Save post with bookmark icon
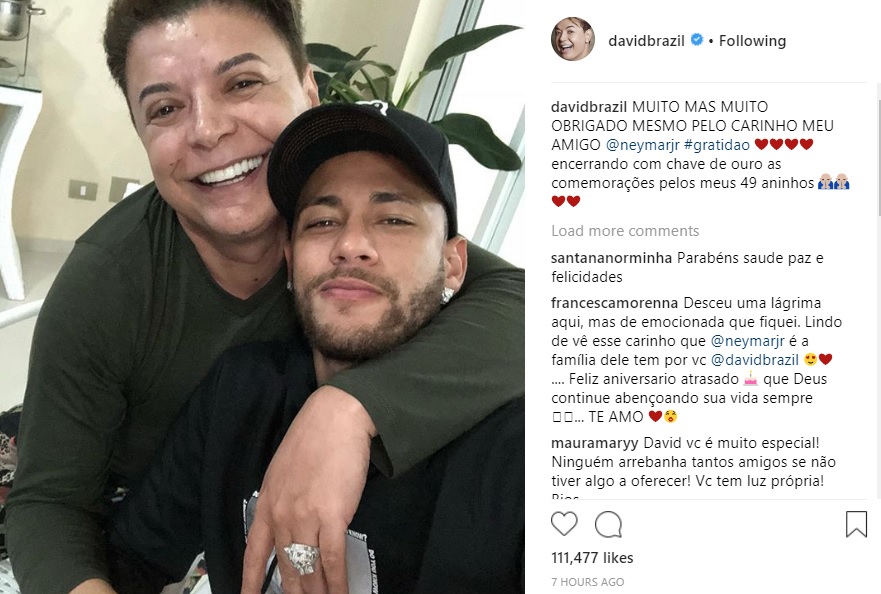This screenshot has width=881, height=594. [856, 524]
